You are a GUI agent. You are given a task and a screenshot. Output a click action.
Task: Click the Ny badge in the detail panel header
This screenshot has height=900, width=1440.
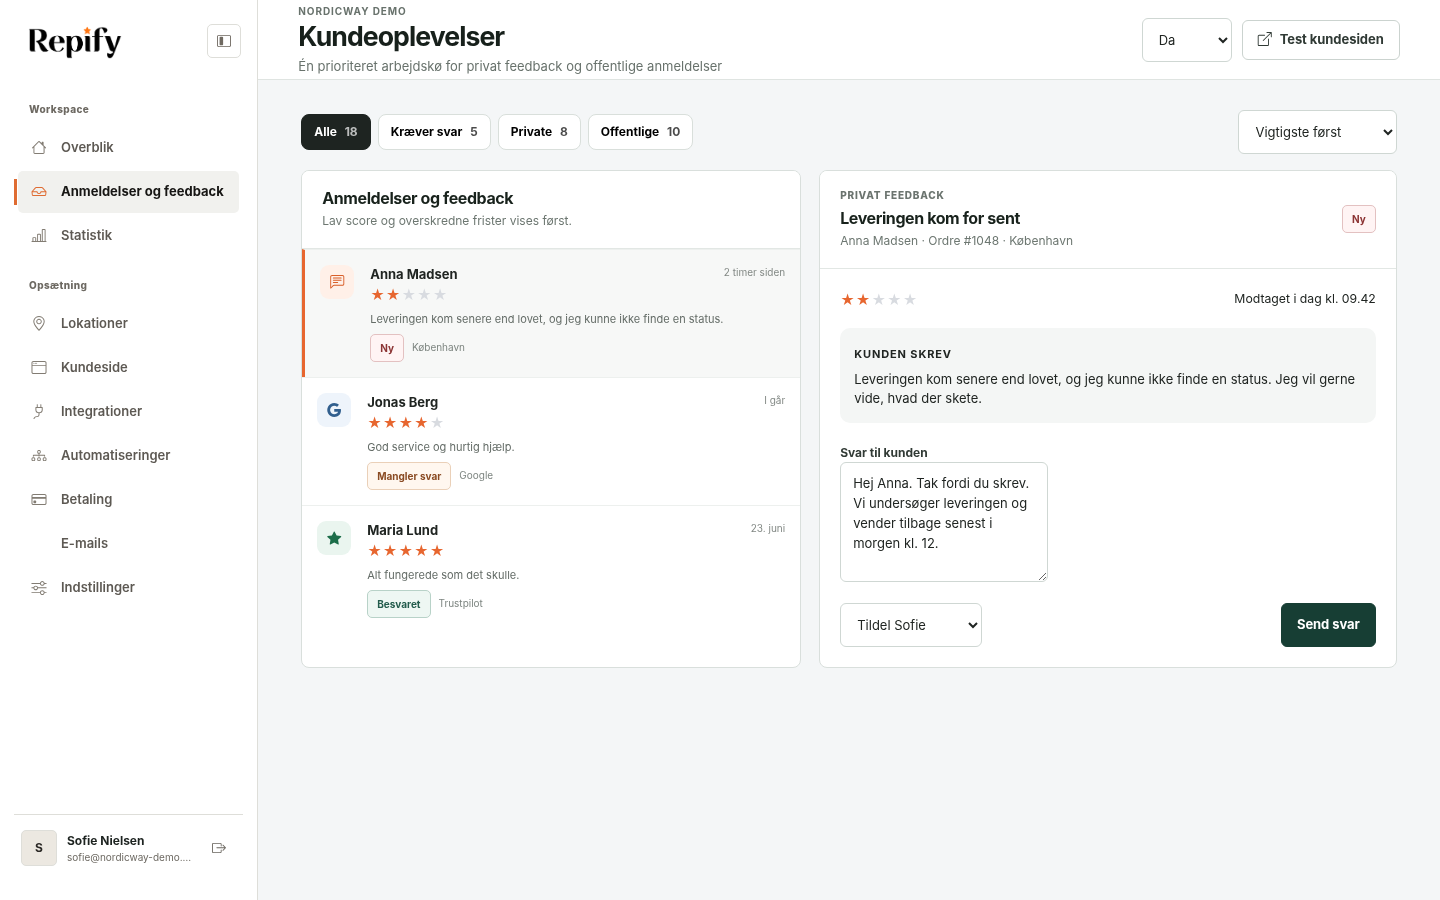pyautogui.click(x=1359, y=219)
